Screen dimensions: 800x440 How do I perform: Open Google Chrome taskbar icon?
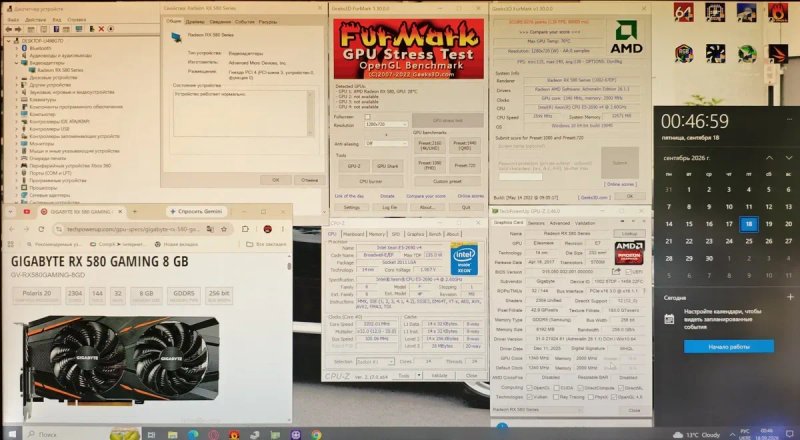(316, 434)
